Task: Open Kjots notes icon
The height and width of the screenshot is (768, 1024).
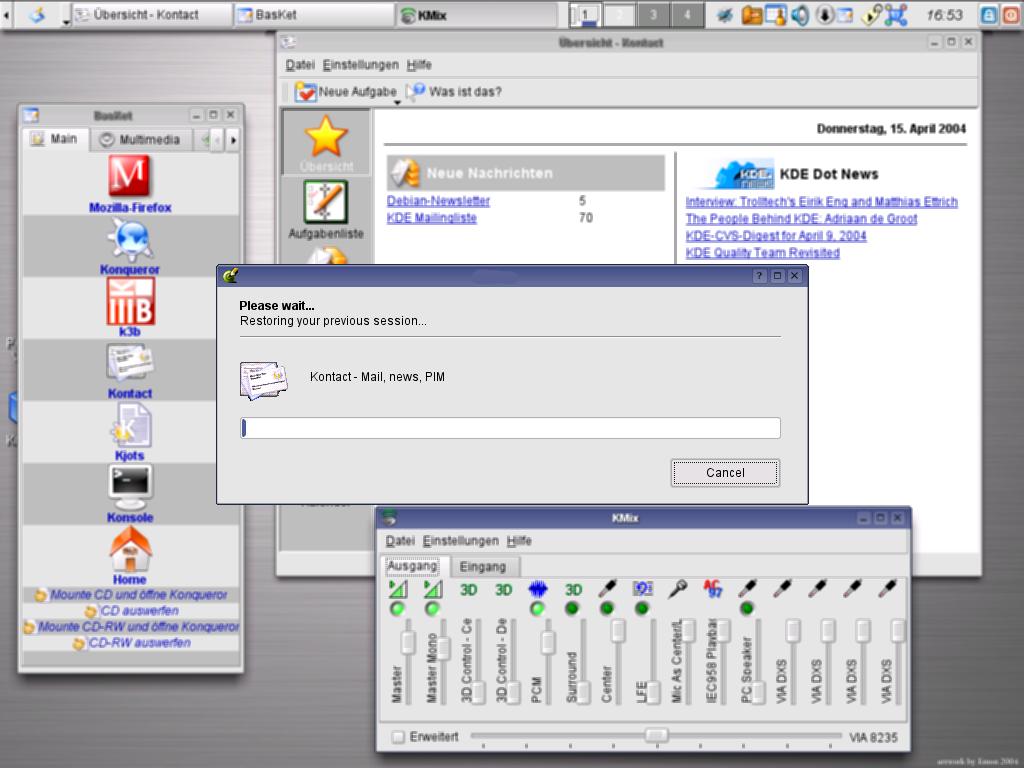Action: coord(130,424)
